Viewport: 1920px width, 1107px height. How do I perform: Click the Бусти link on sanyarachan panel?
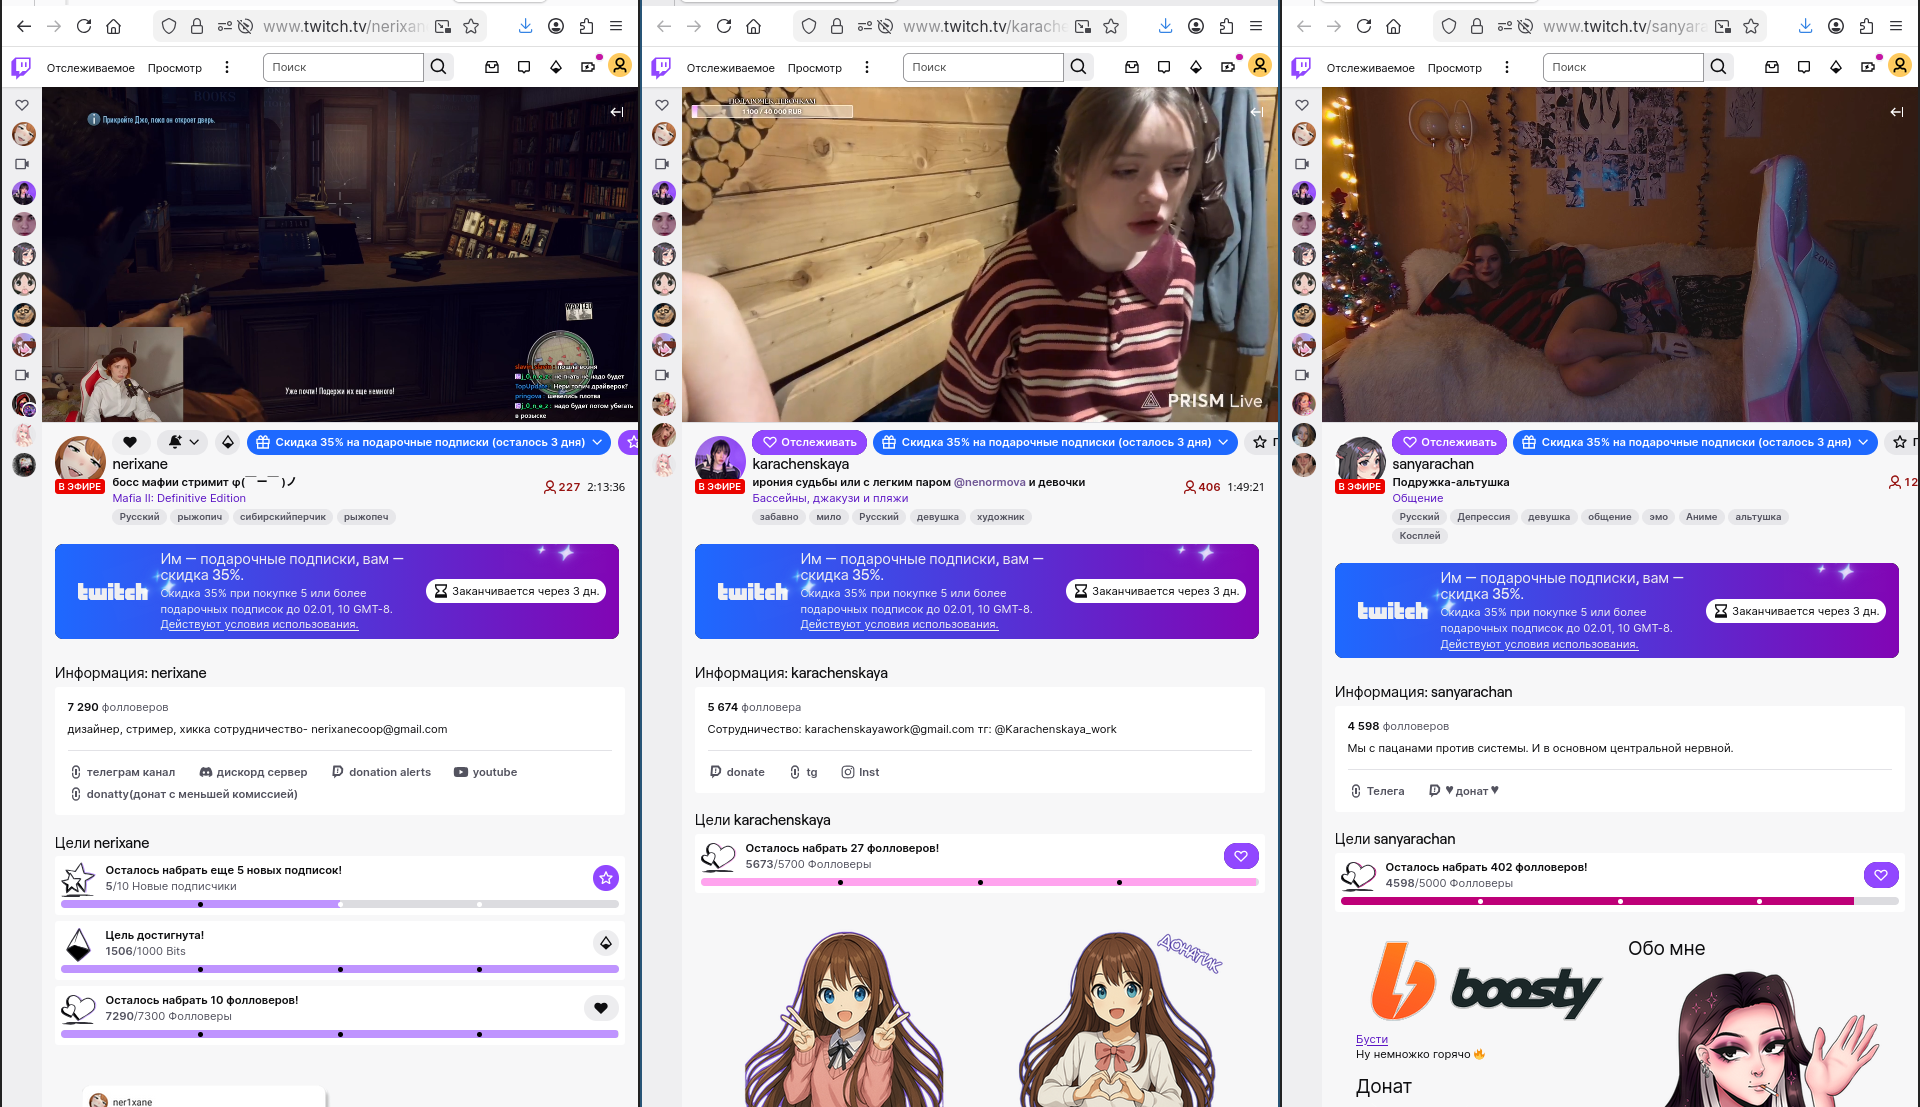pyautogui.click(x=1371, y=1039)
